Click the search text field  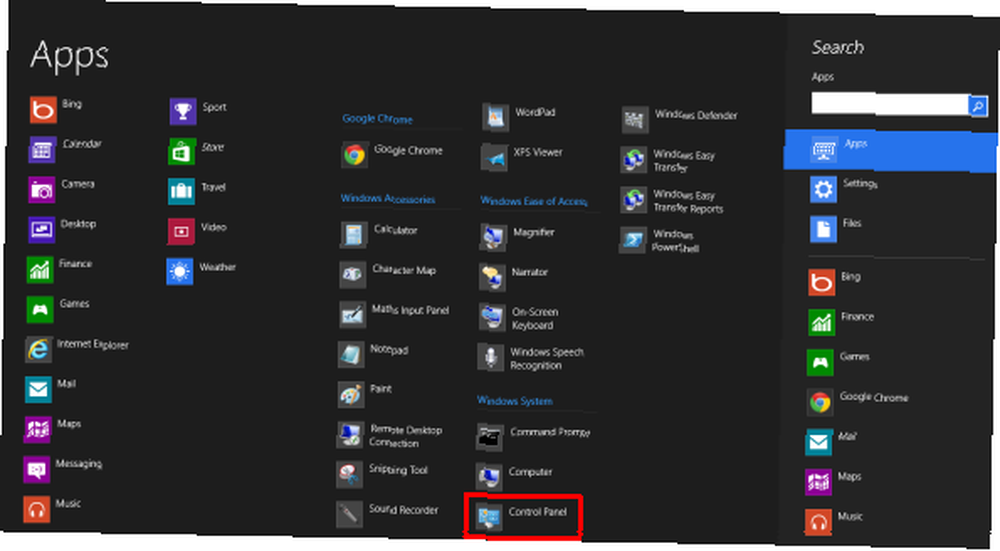point(890,103)
